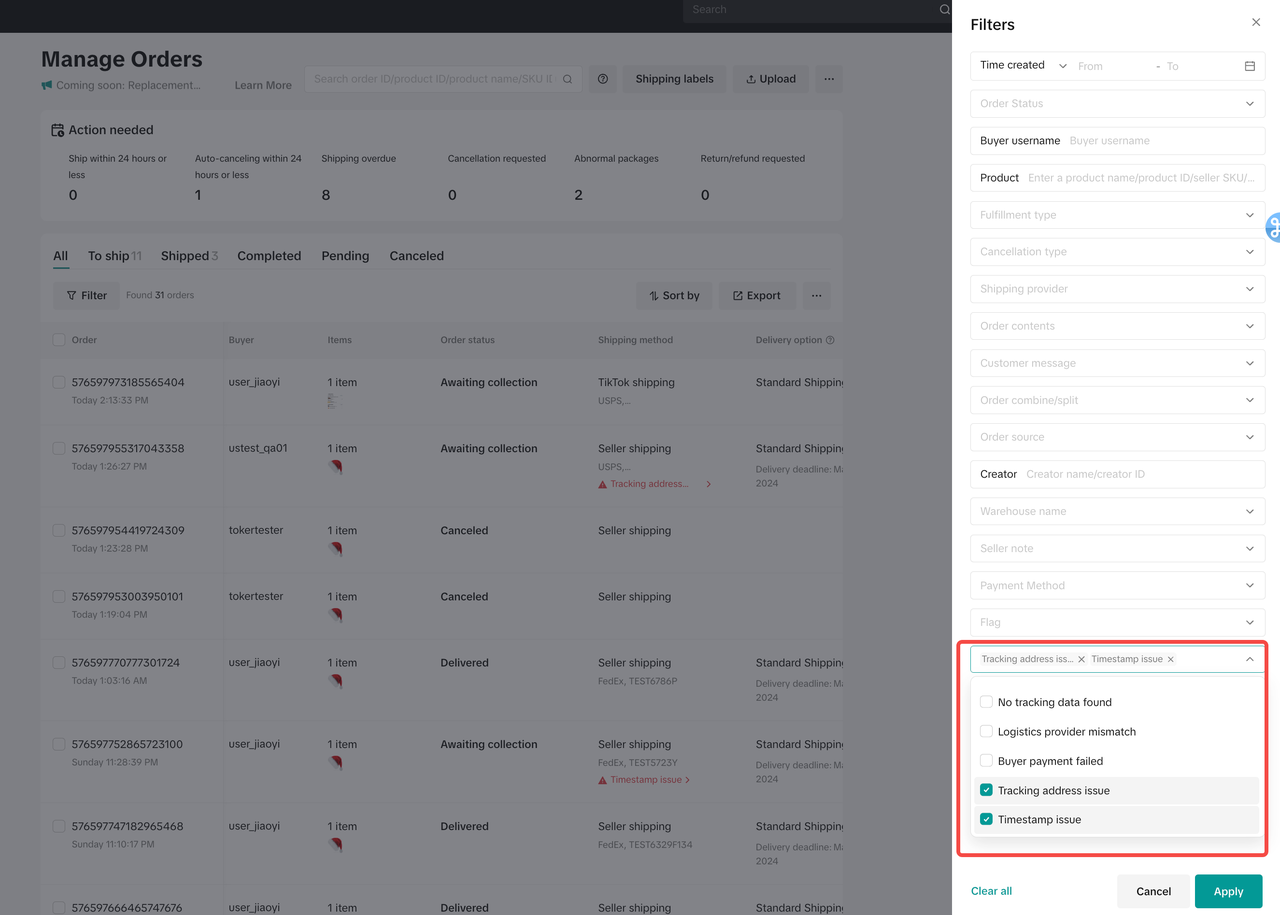Click the red Tracking address warning icon

(602, 484)
